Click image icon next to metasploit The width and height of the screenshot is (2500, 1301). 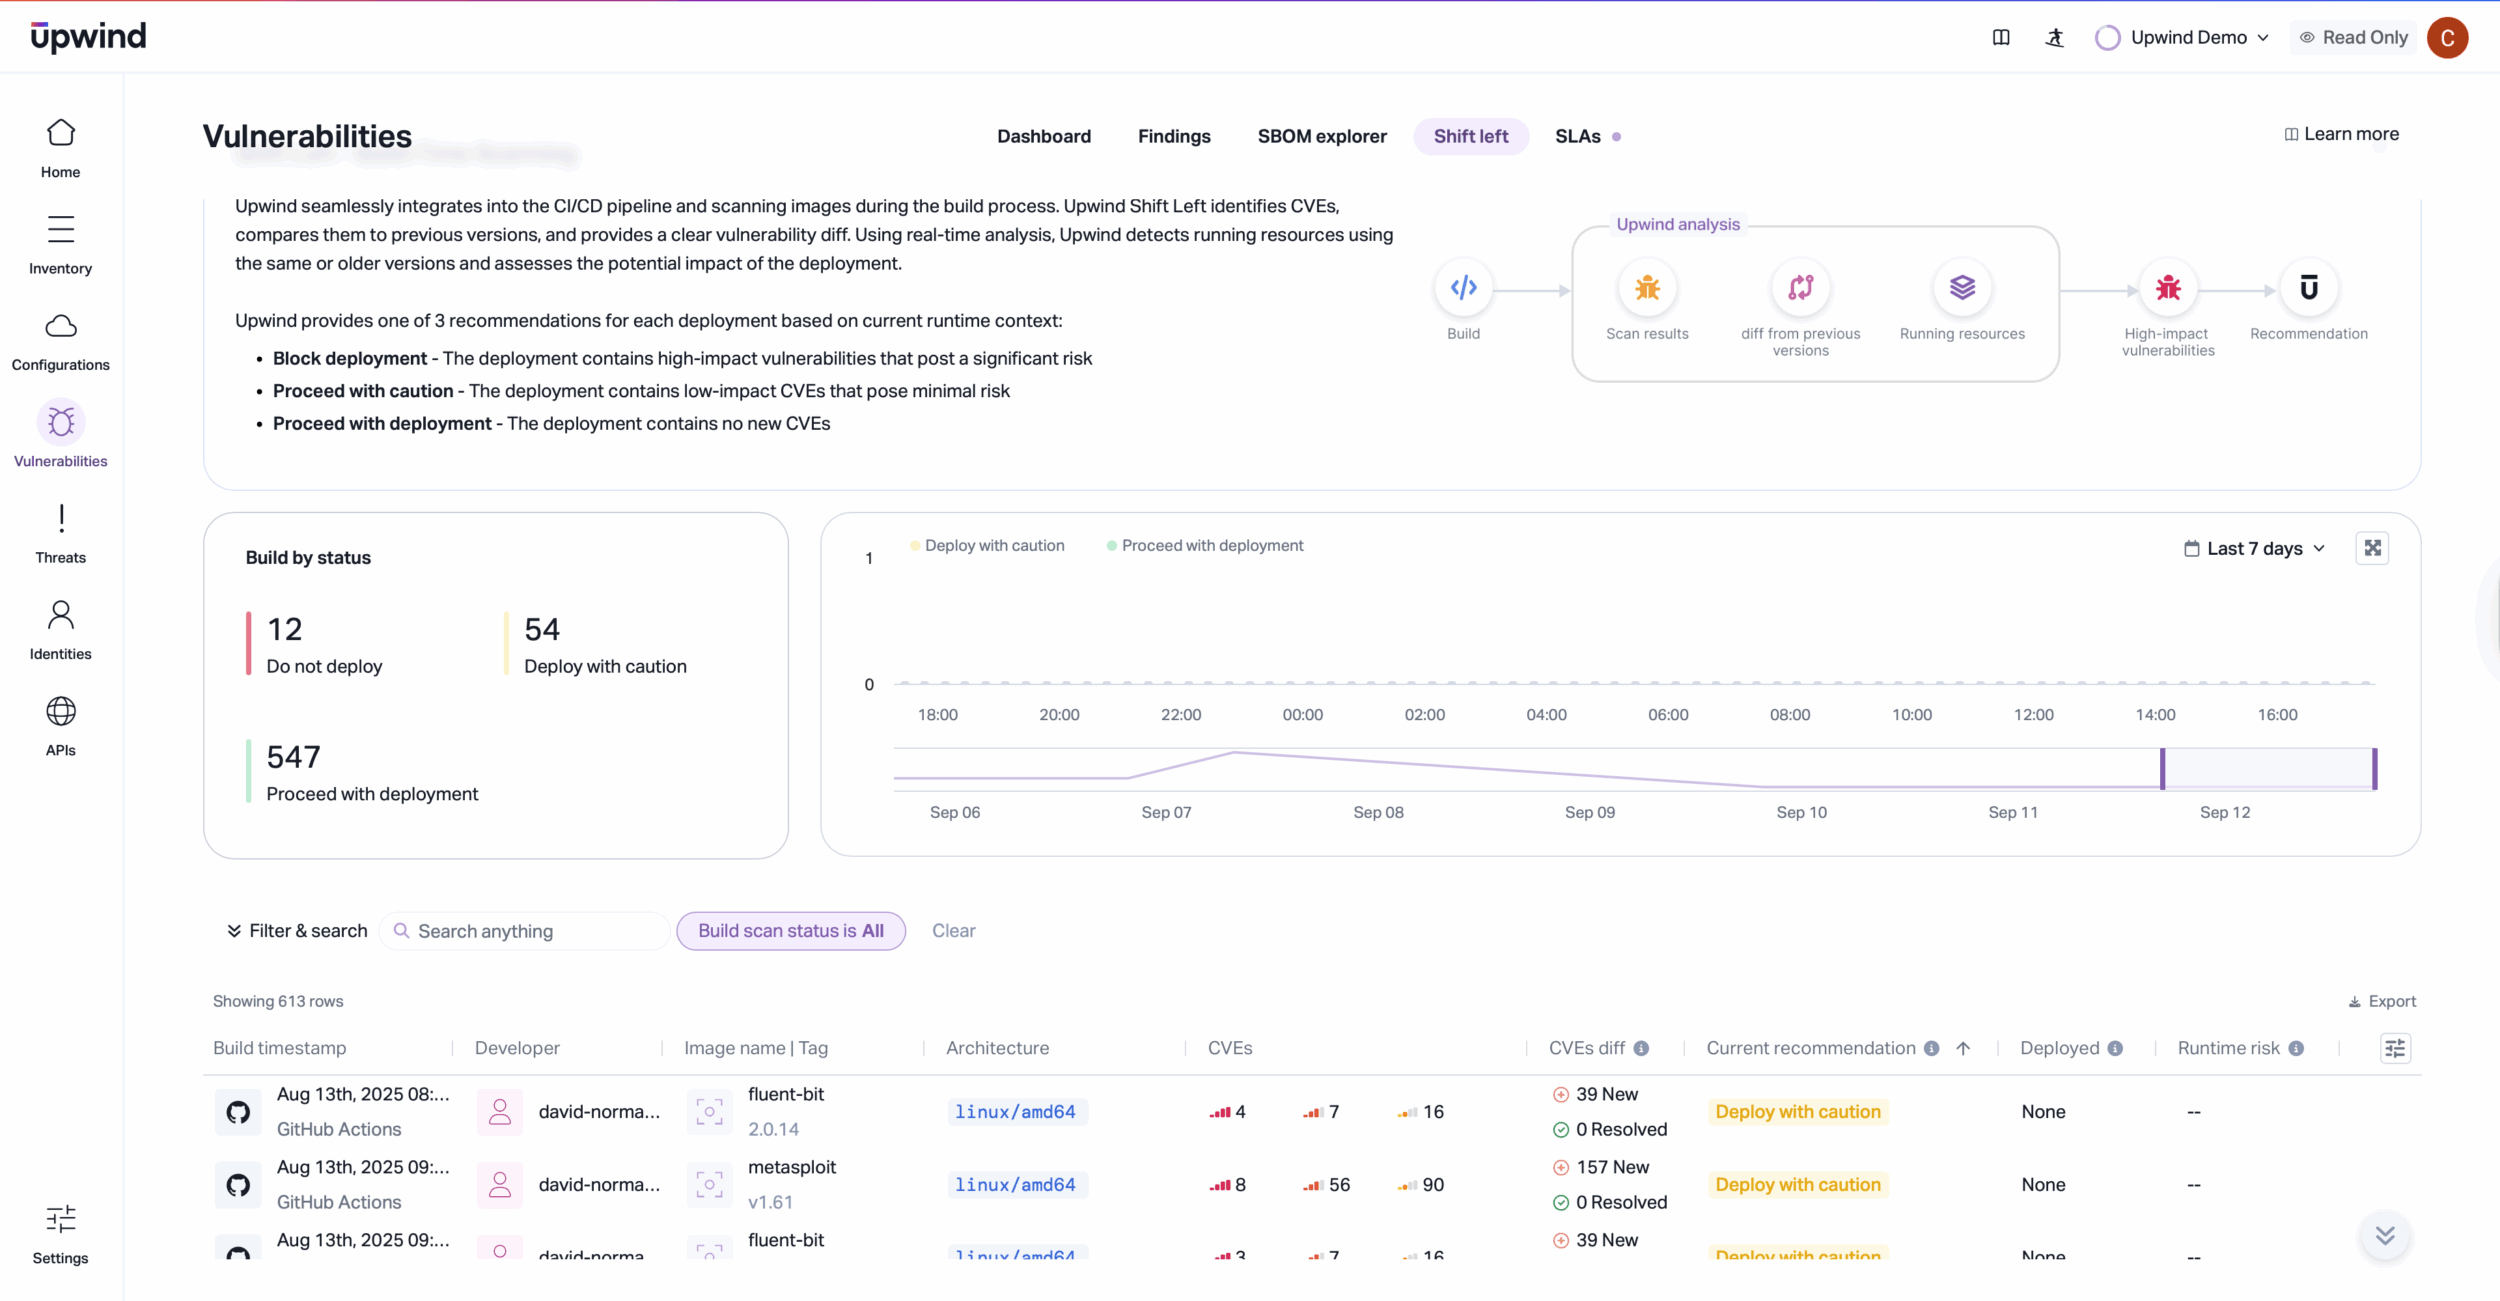[709, 1185]
